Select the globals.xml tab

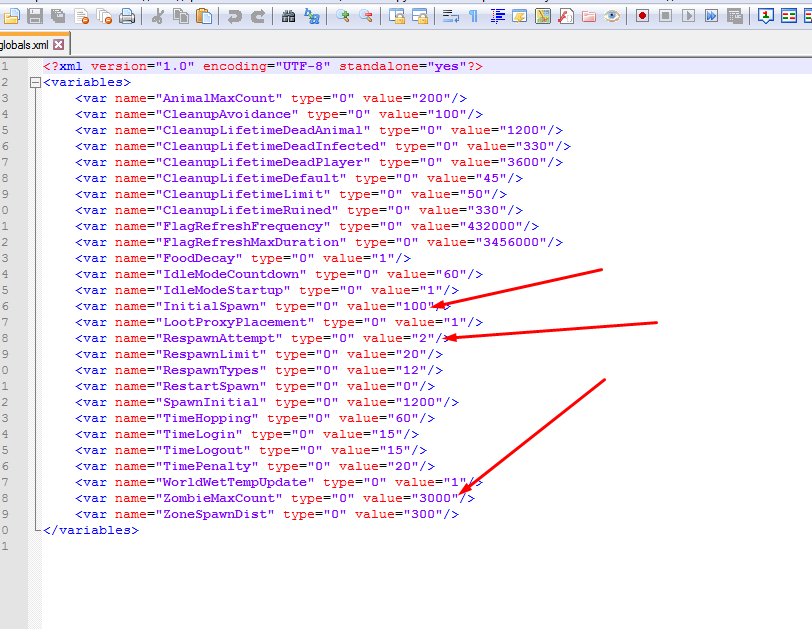coord(24,45)
